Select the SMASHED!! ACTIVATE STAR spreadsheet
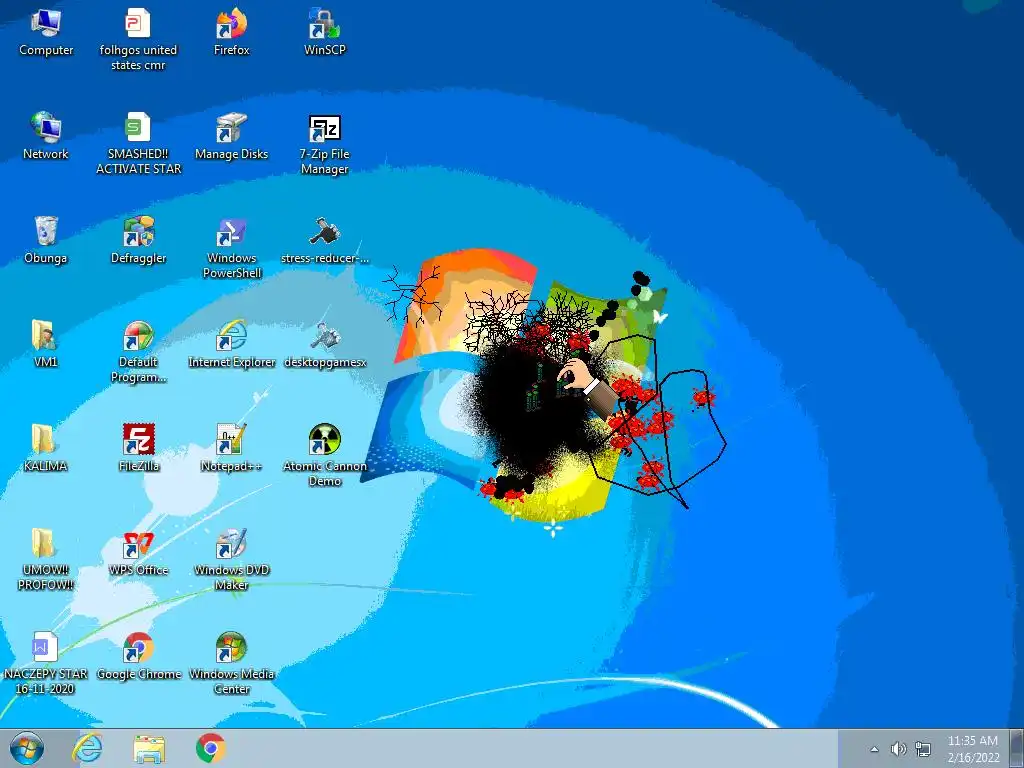The image size is (1024, 768). 138,143
